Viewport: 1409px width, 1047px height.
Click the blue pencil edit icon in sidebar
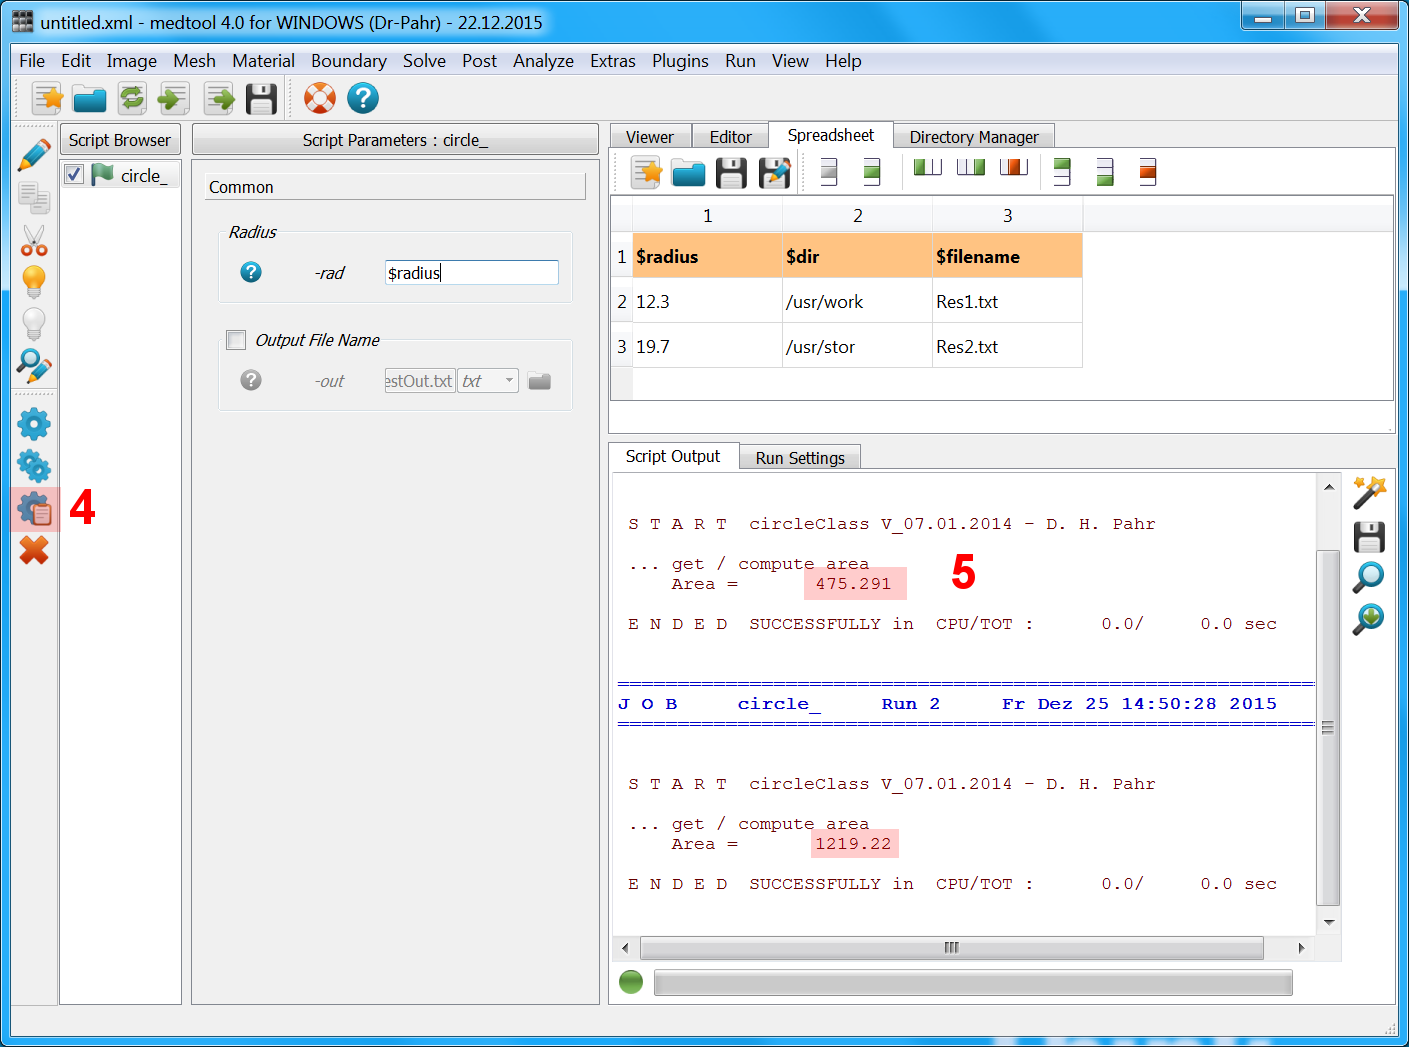pyautogui.click(x=34, y=155)
